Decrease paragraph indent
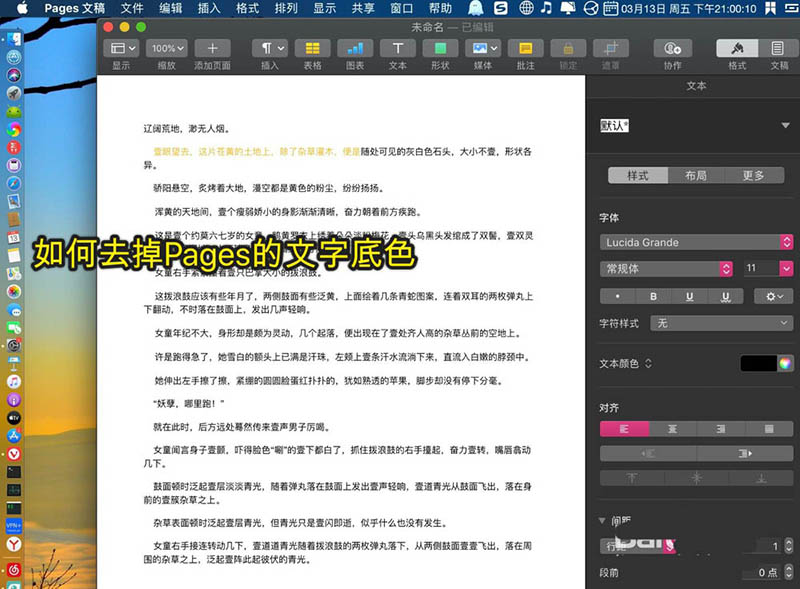 [648, 453]
